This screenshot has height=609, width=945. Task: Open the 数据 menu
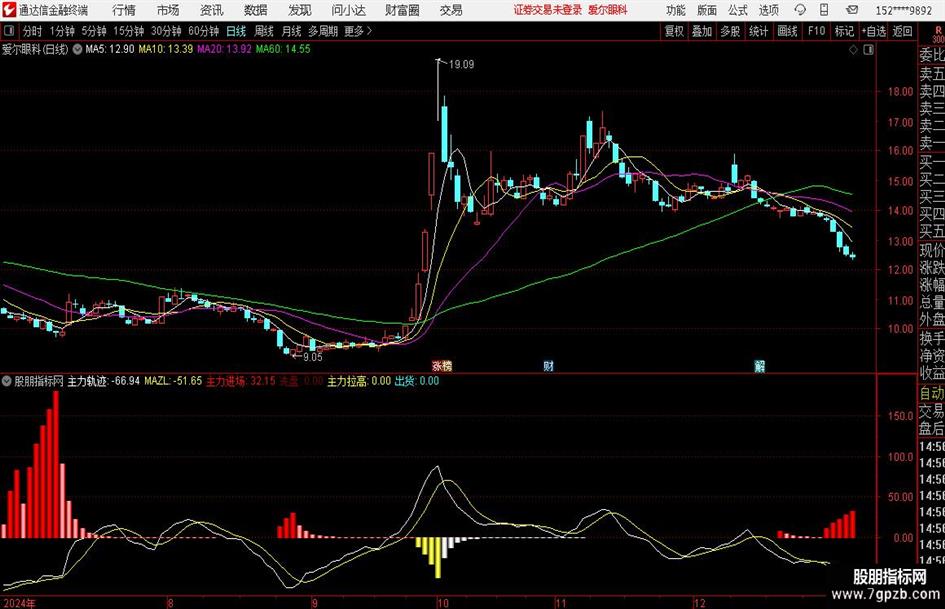(x=256, y=10)
